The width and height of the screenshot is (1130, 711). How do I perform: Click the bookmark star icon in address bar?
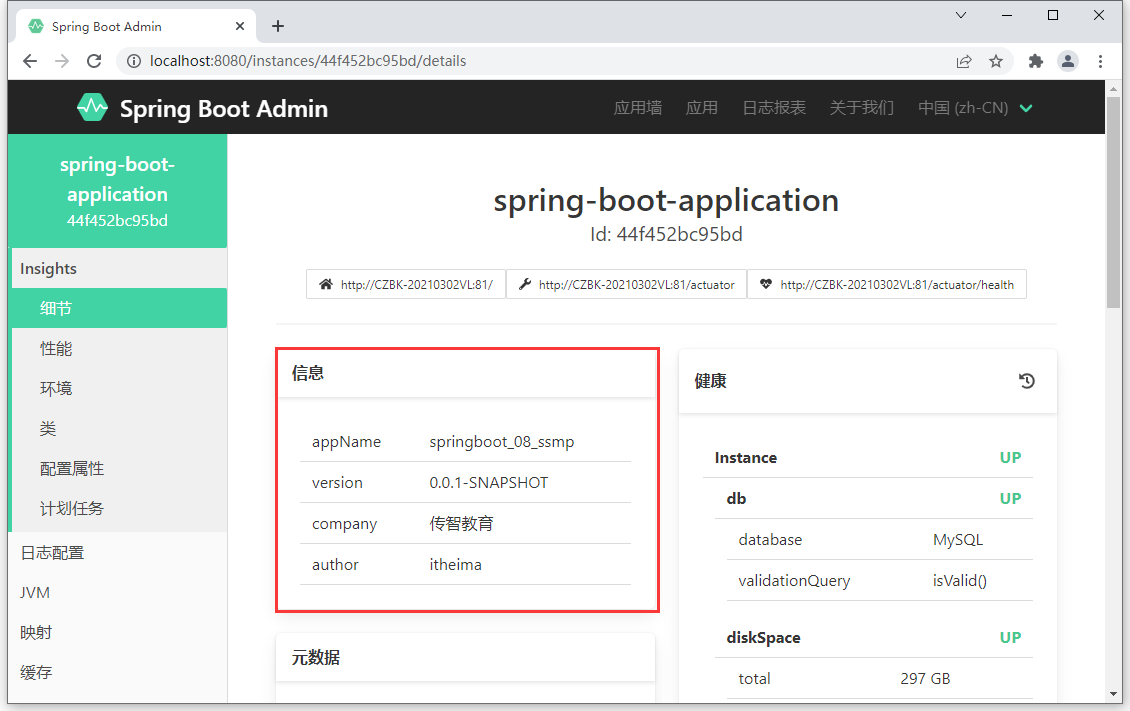click(996, 61)
